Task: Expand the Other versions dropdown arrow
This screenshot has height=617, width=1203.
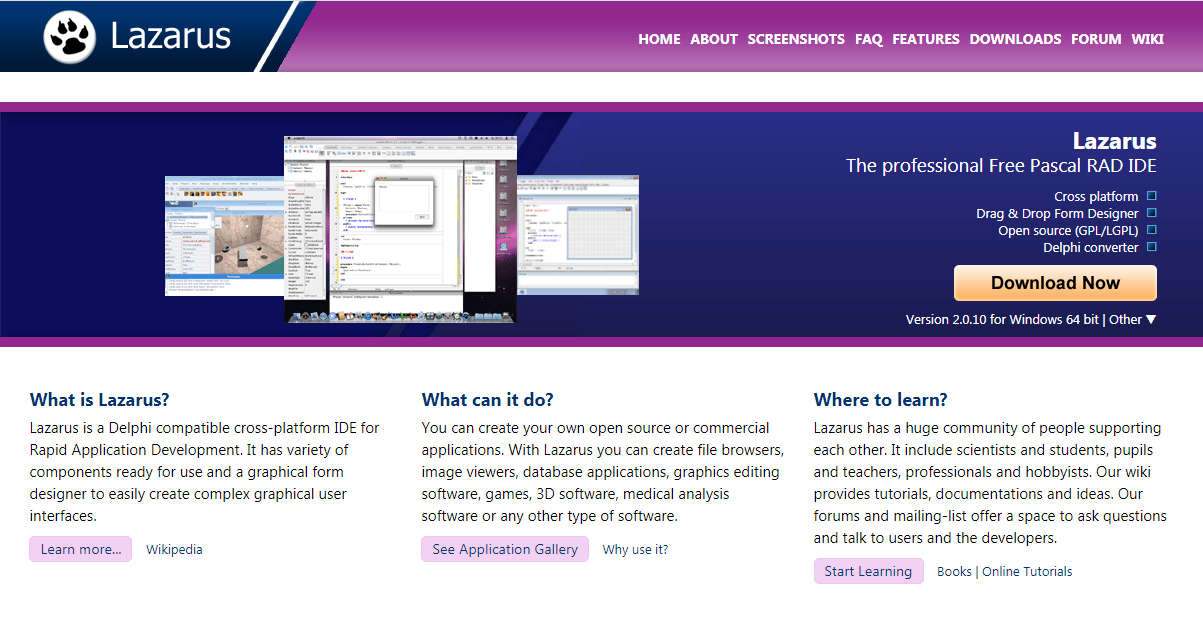Action: point(1151,319)
